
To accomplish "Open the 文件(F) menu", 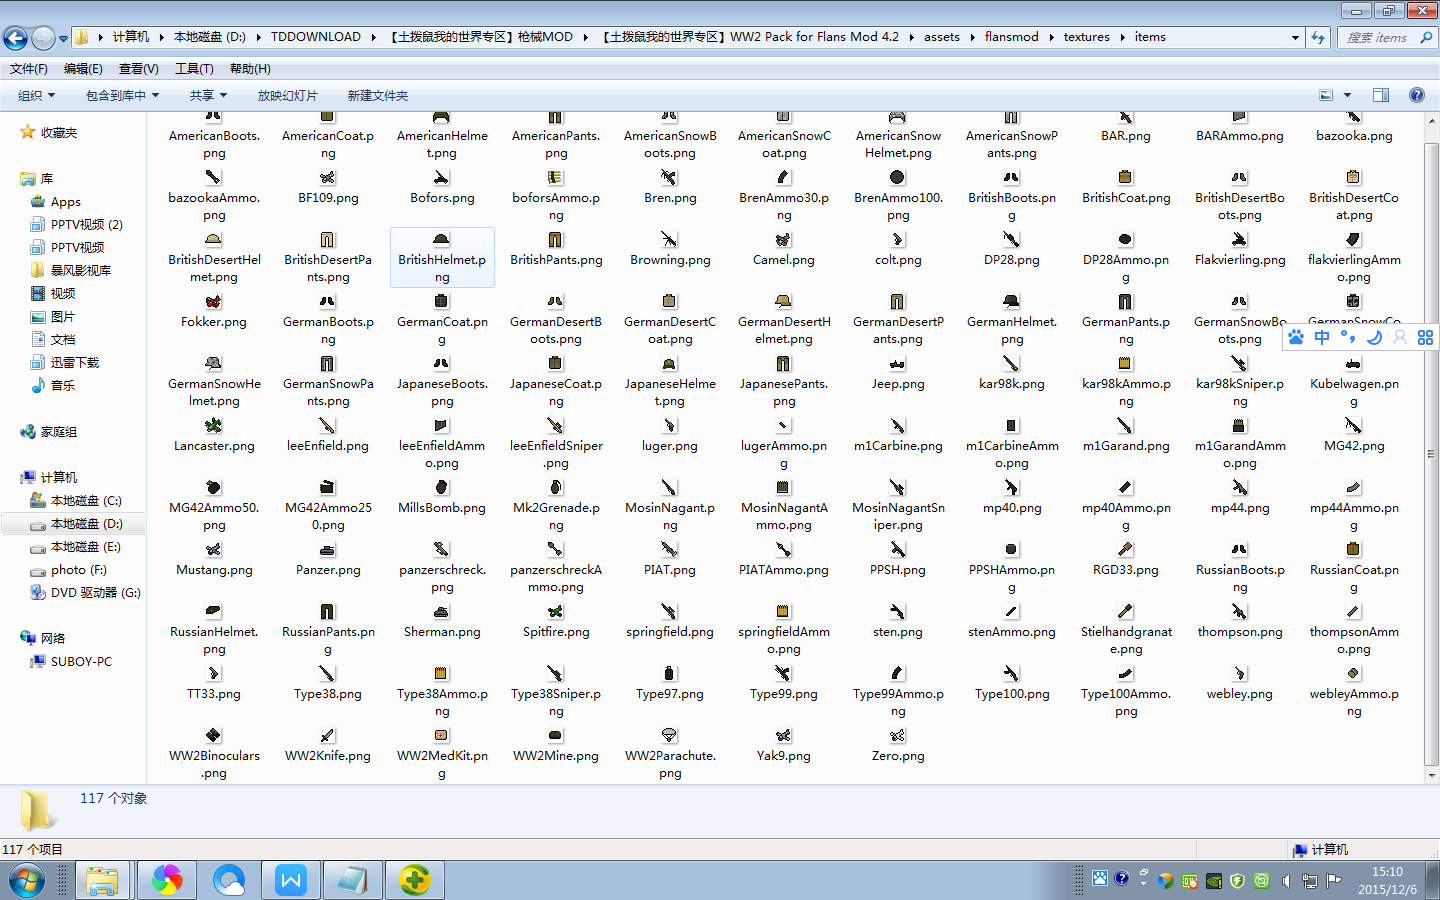I will [x=29, y=69].
